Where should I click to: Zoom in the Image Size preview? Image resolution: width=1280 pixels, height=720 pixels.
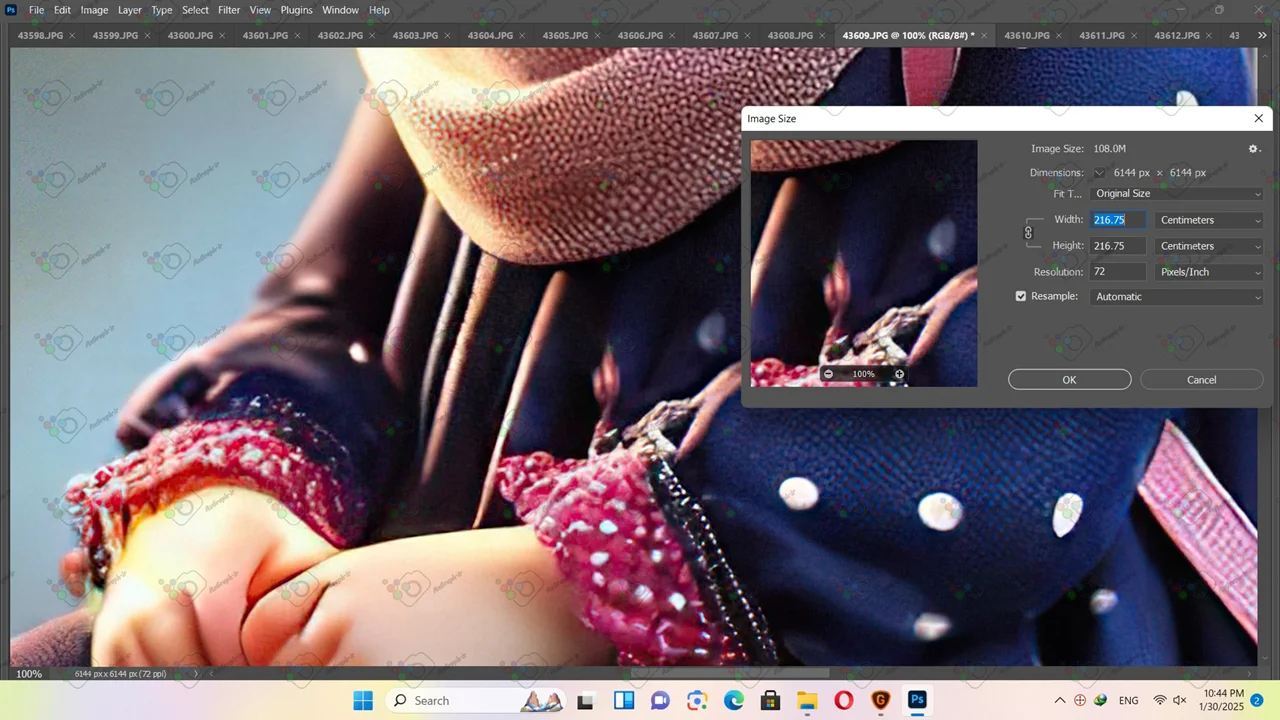tap(899, 374)
